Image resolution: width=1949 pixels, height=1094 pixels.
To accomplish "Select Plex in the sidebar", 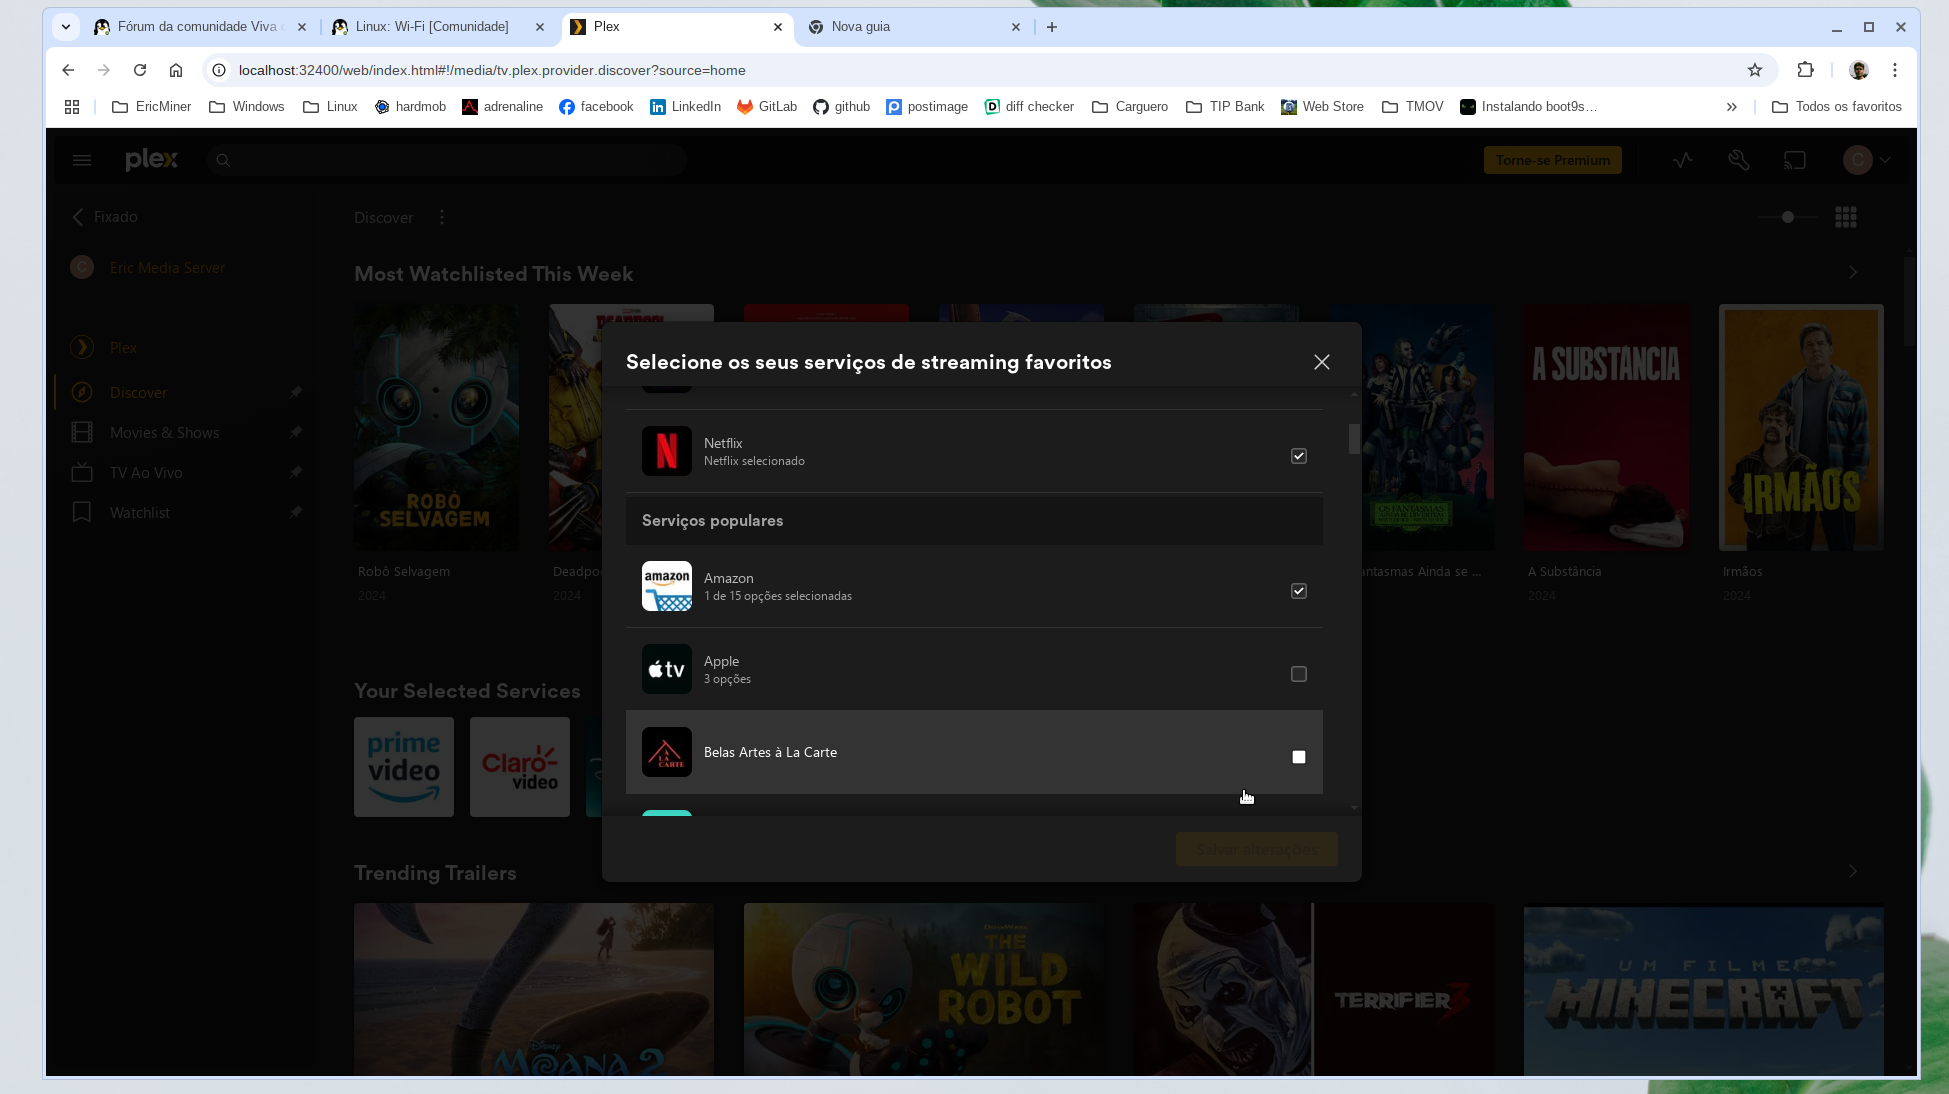I will pos(123,348).
